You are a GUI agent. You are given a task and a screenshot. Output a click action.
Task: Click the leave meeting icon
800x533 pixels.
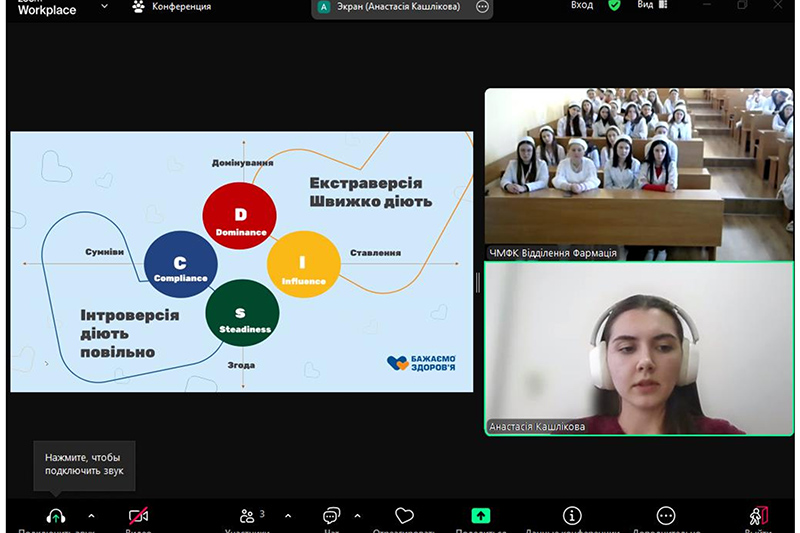coord(758,516)
